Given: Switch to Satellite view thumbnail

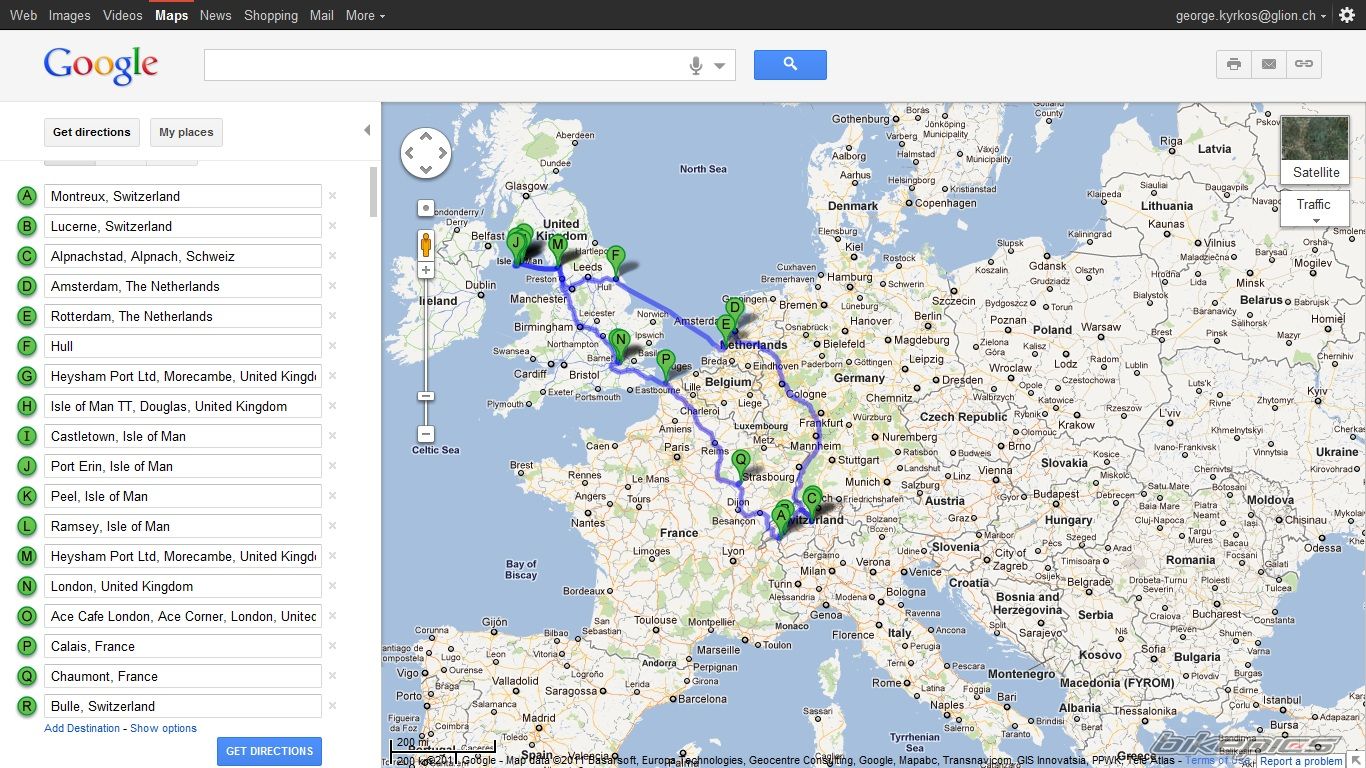Looking at the screenshot, I should tap(1315, 149).
